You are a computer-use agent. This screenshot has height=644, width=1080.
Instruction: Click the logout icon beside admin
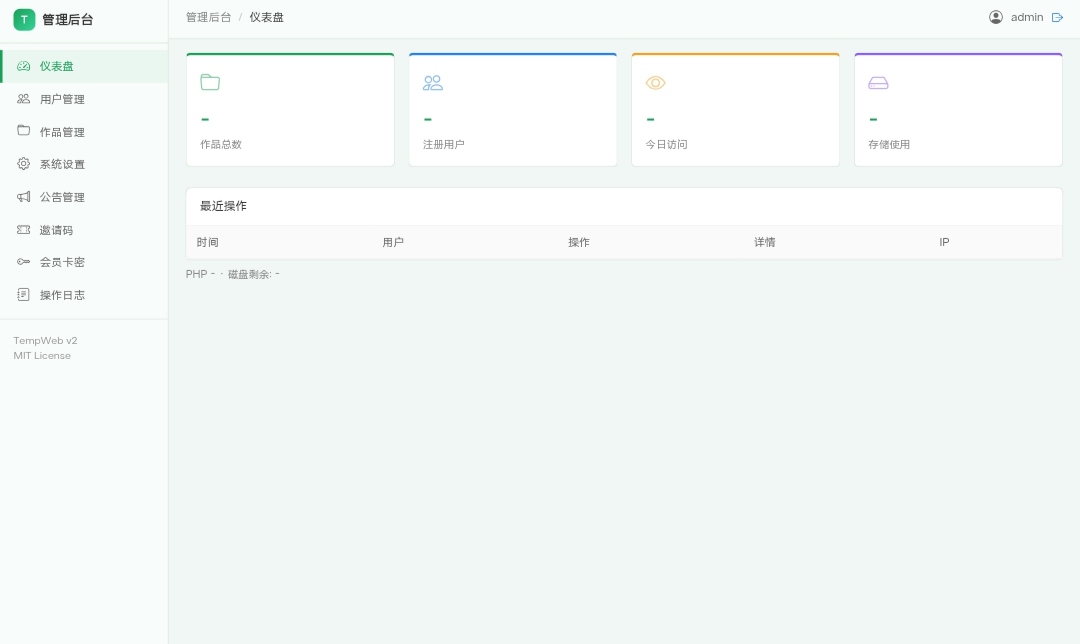tap(1057, 17)
